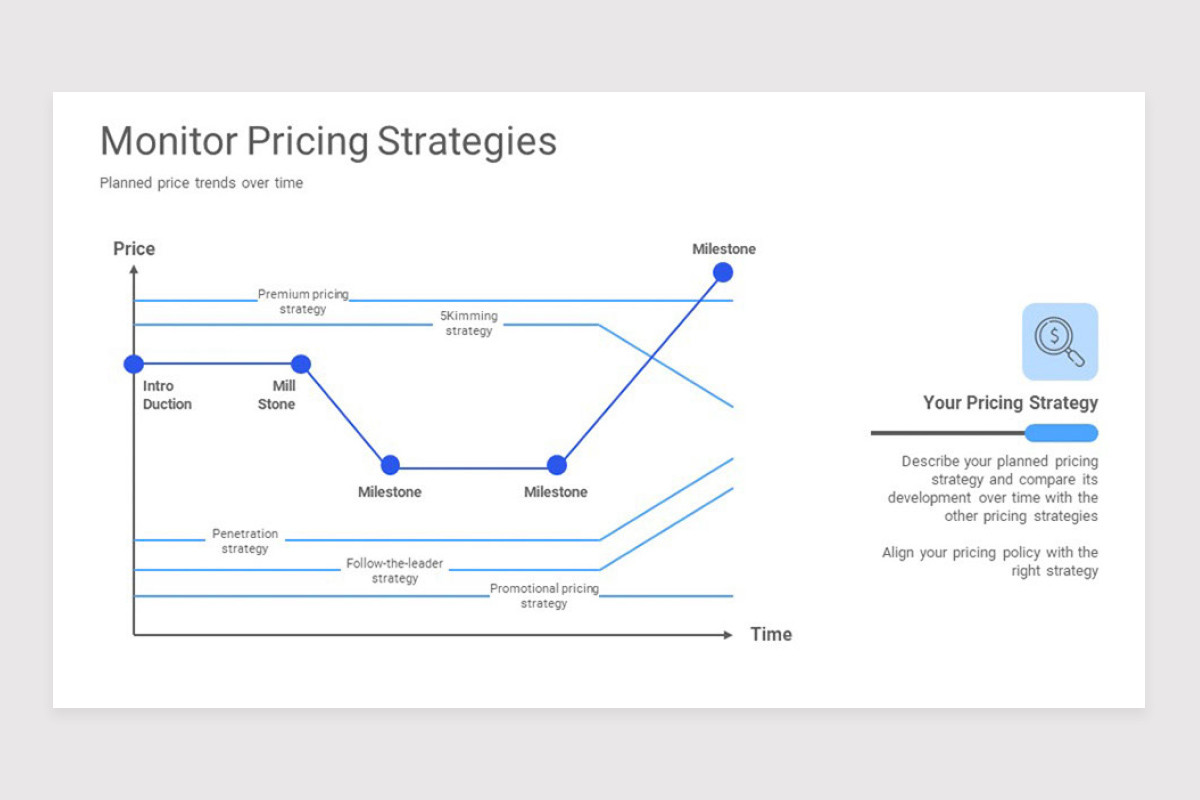Click the Premium pricing strategy label
Screen dimensions: 1200x800
pos(303,301)
